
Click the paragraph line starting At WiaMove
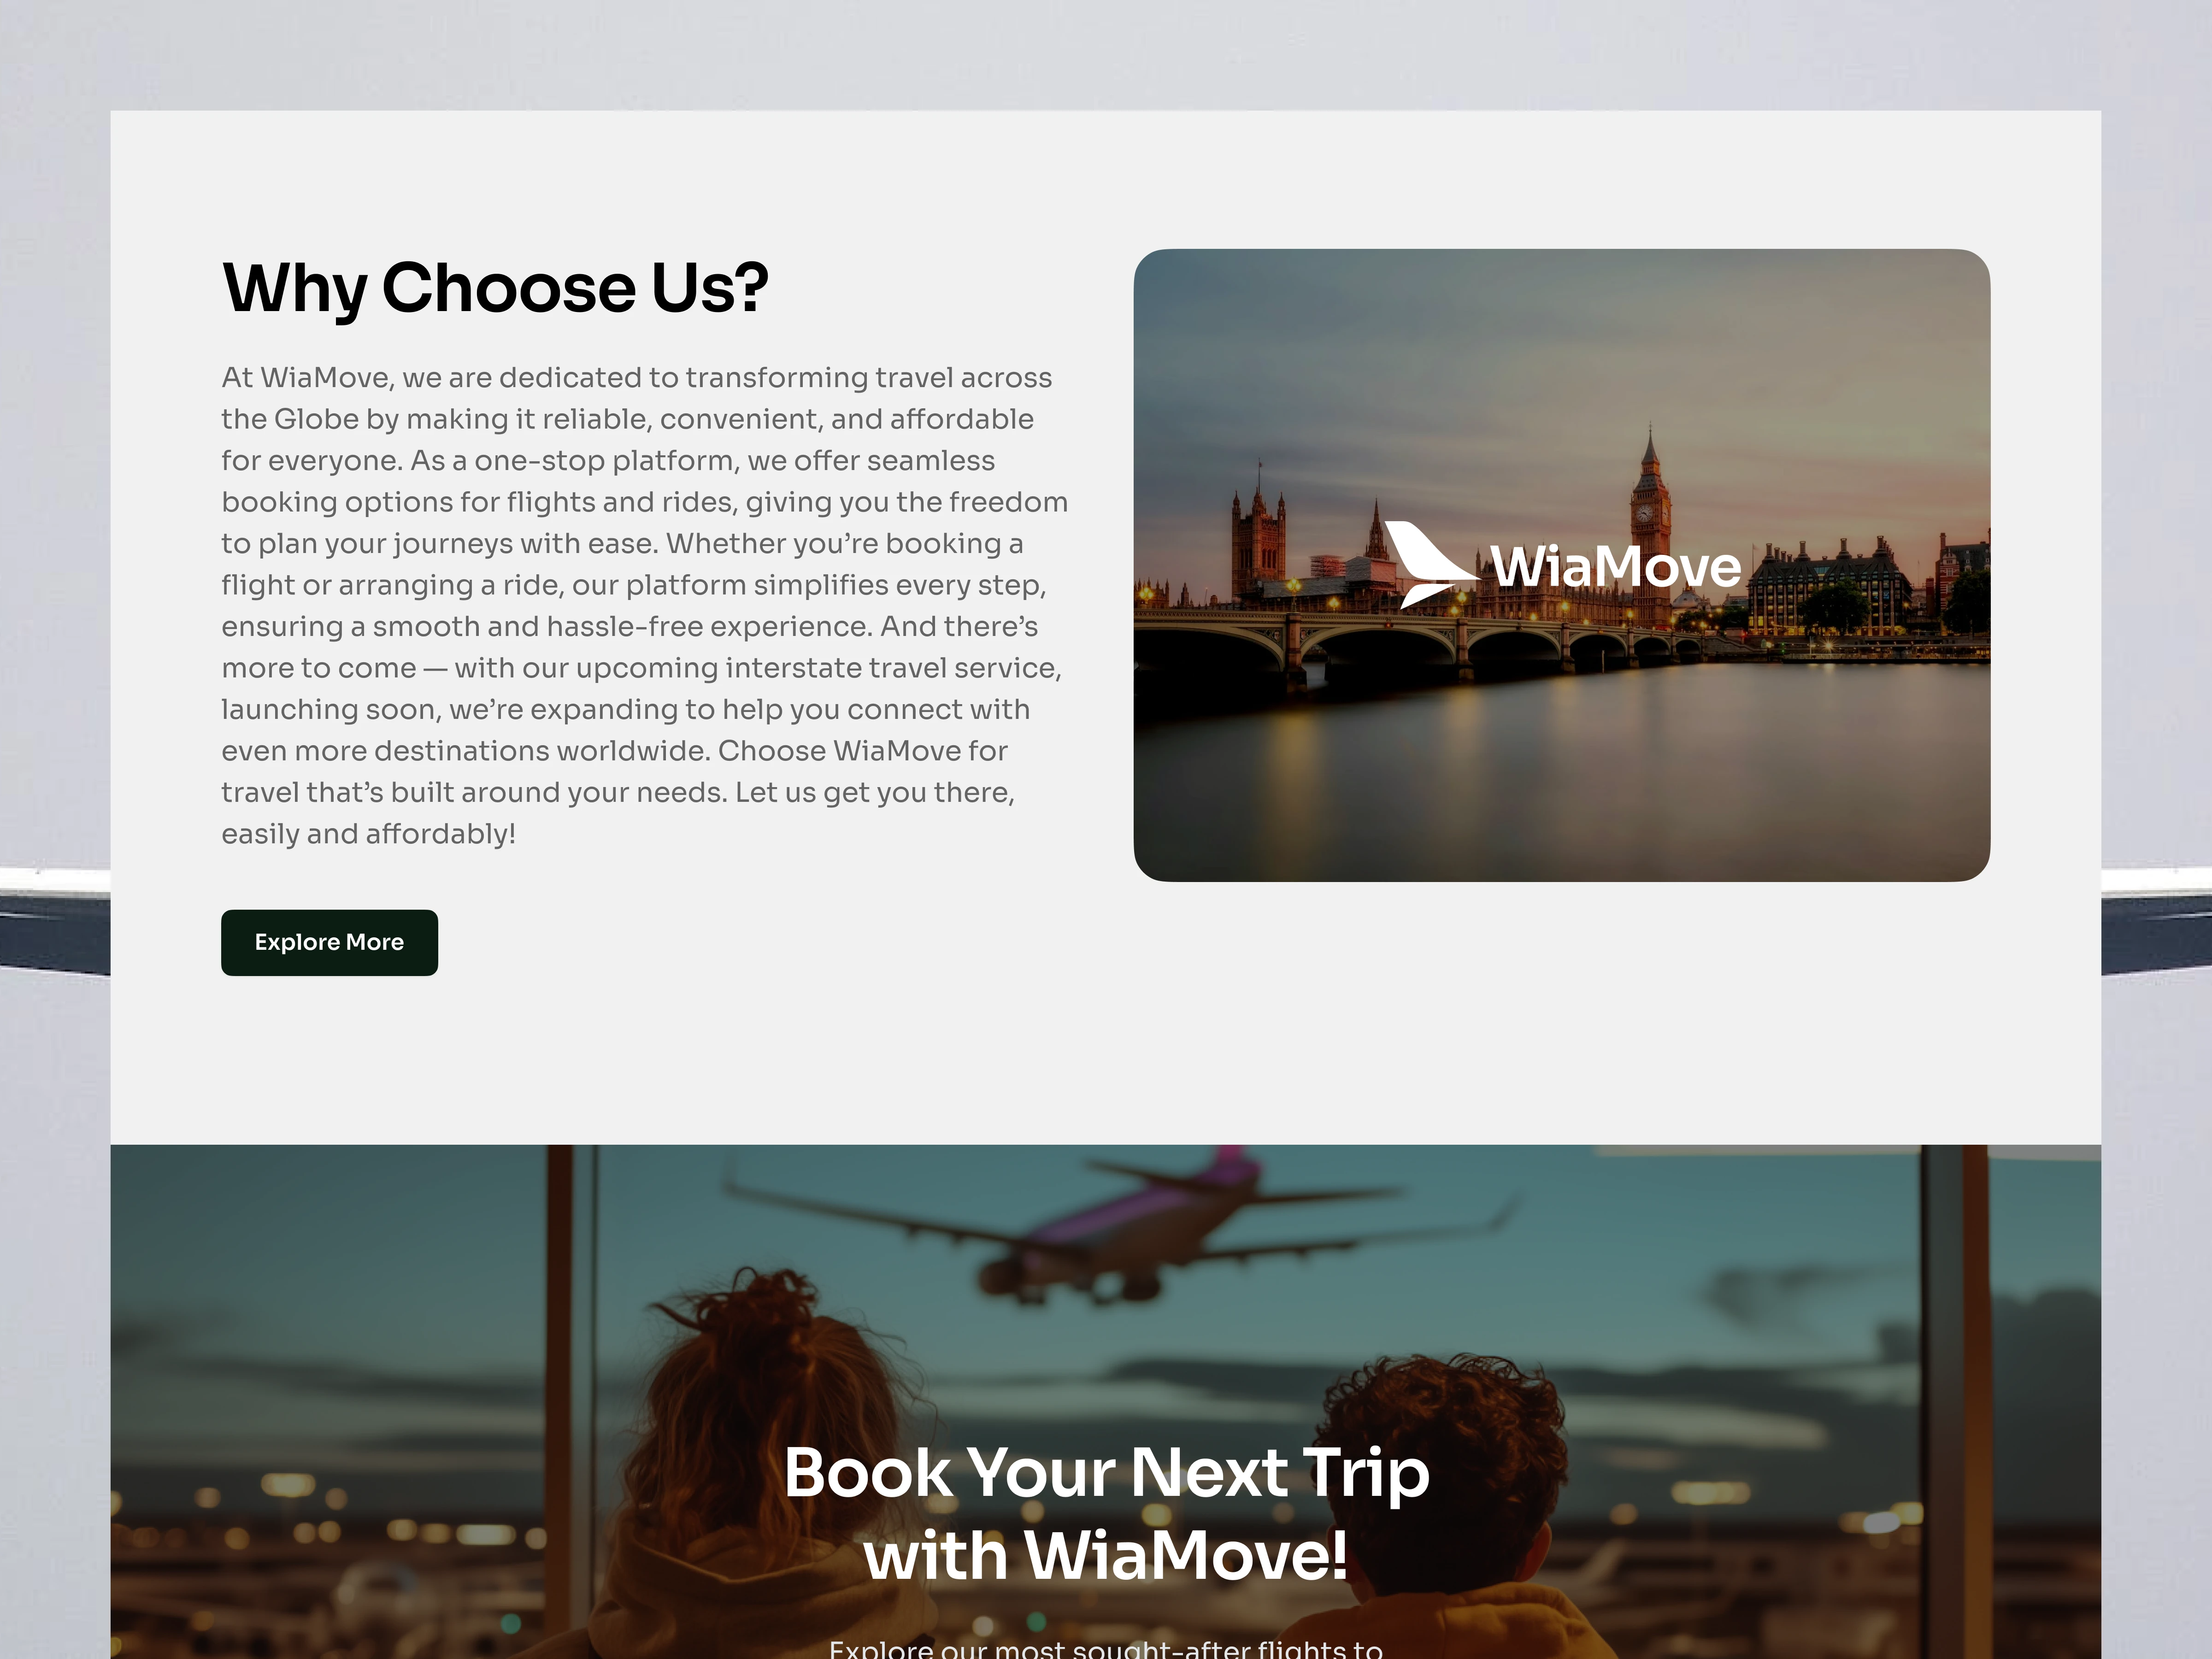coord(636,378)
